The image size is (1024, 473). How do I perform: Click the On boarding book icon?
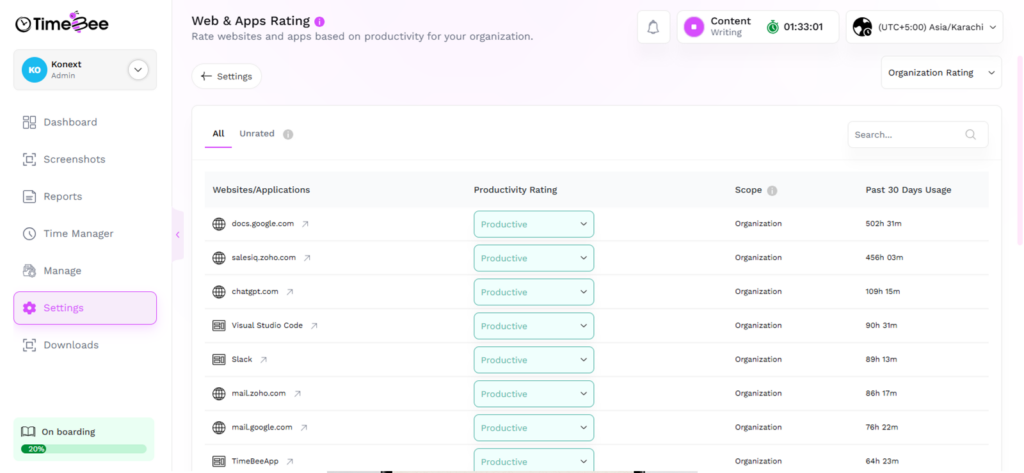[x=27, y=432]
